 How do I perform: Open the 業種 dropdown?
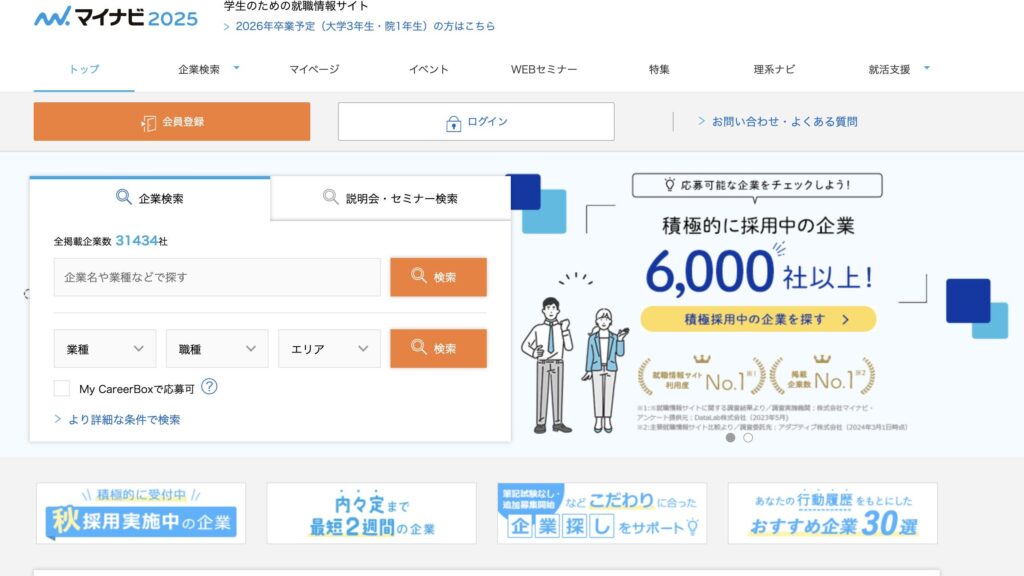click(x=105, y=349)
